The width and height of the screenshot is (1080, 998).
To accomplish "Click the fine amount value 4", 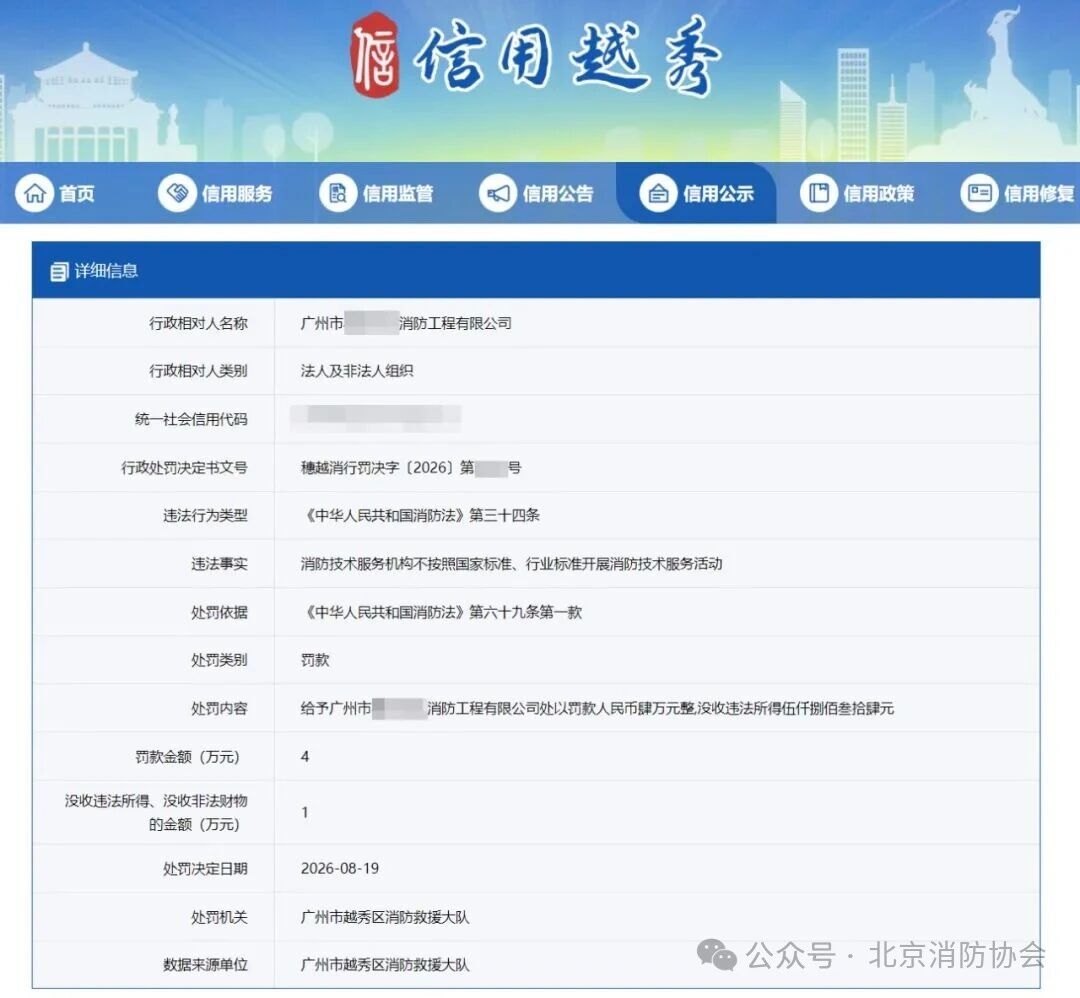I will click(305, 756).
